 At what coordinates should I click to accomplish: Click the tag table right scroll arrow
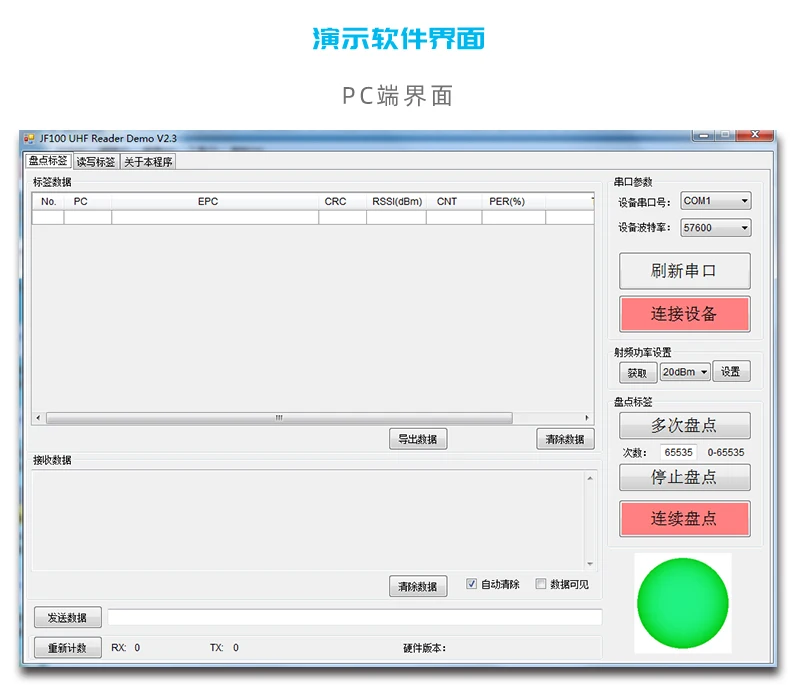pyautogui.click(x=587, y=418)
